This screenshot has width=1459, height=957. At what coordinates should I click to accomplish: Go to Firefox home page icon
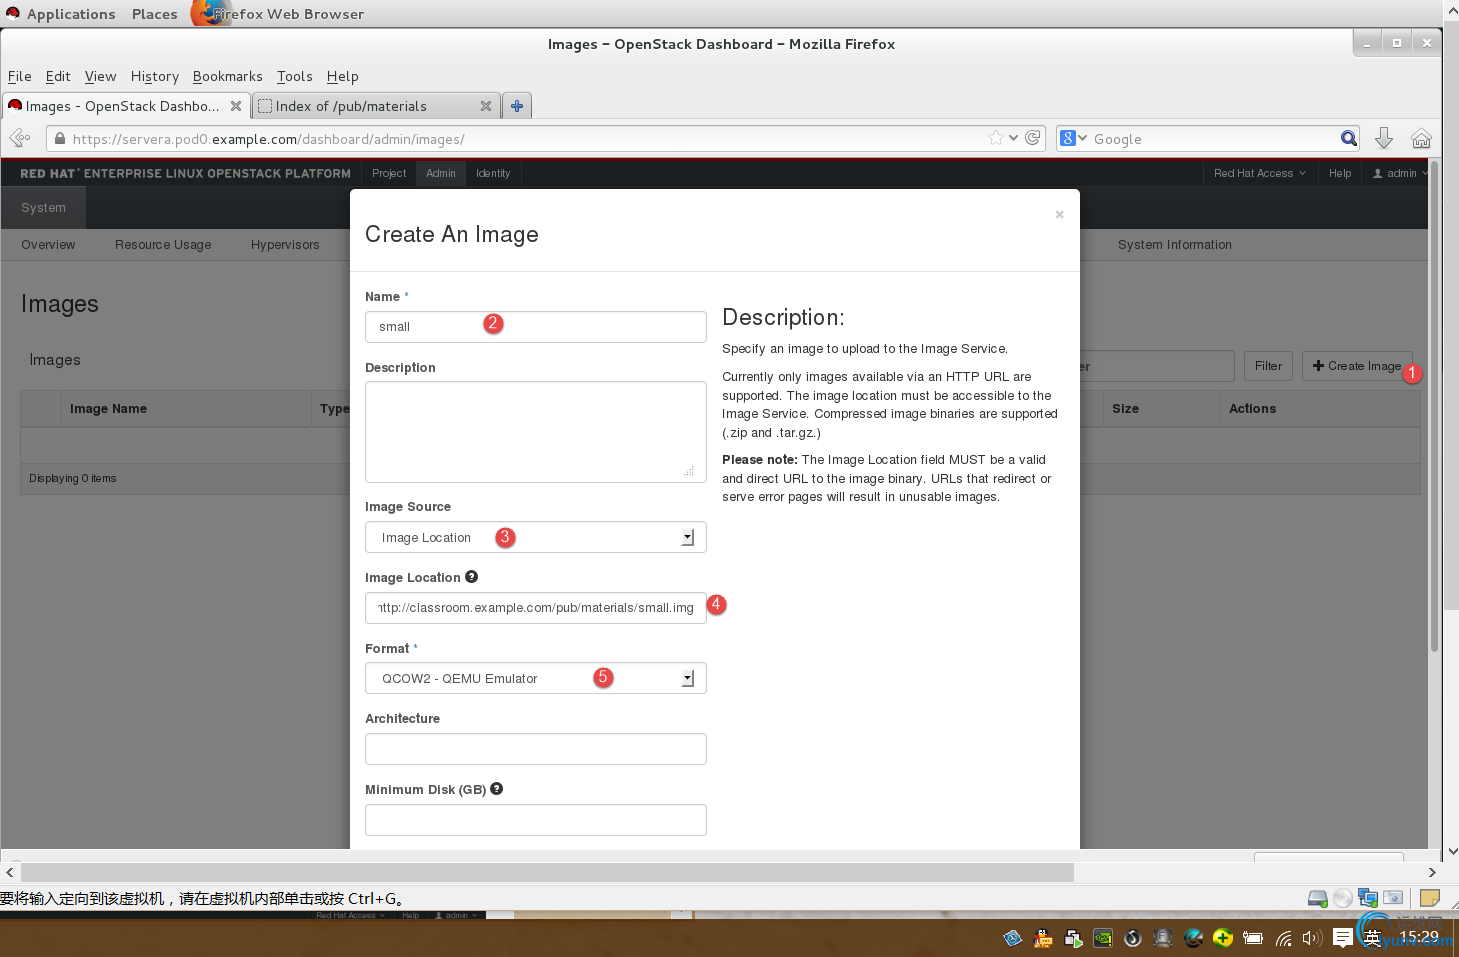click(x=1421, y=138)
